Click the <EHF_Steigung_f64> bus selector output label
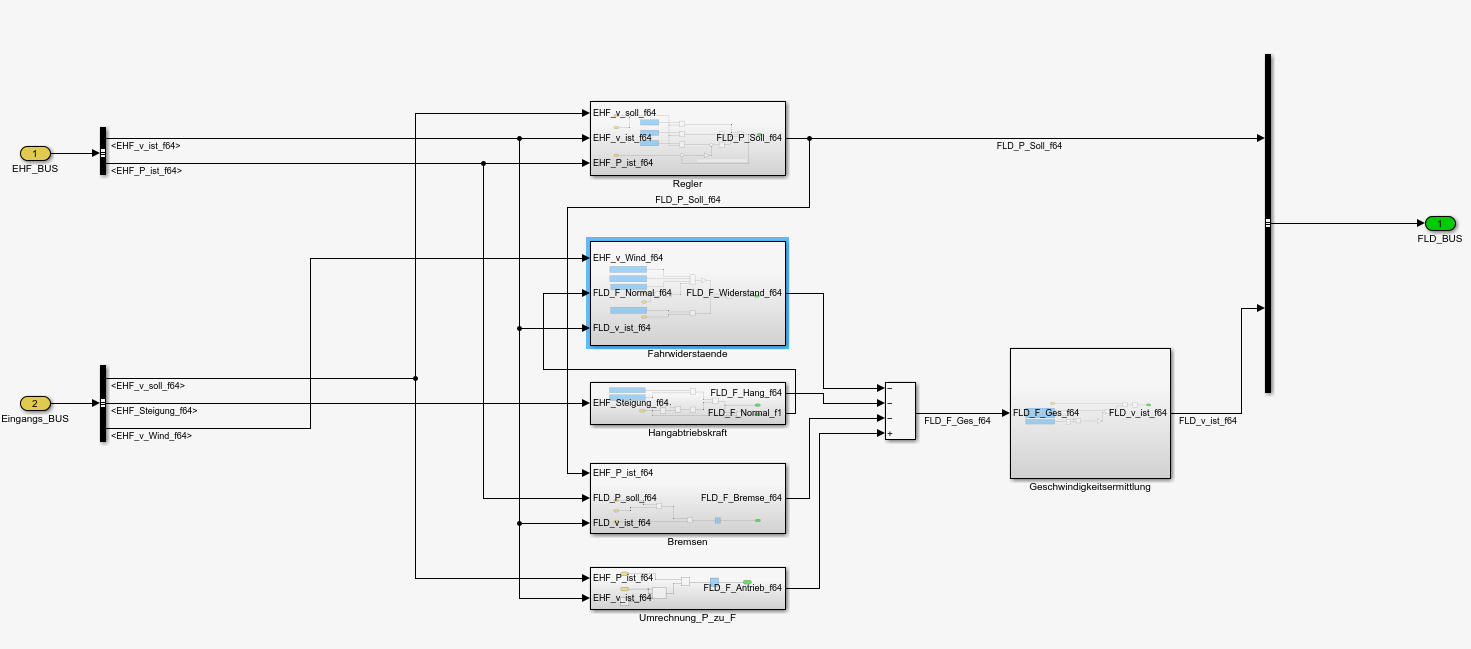The height and width of the screenshot is (649, 1471). pyautogui.click(x=154, y=411)
